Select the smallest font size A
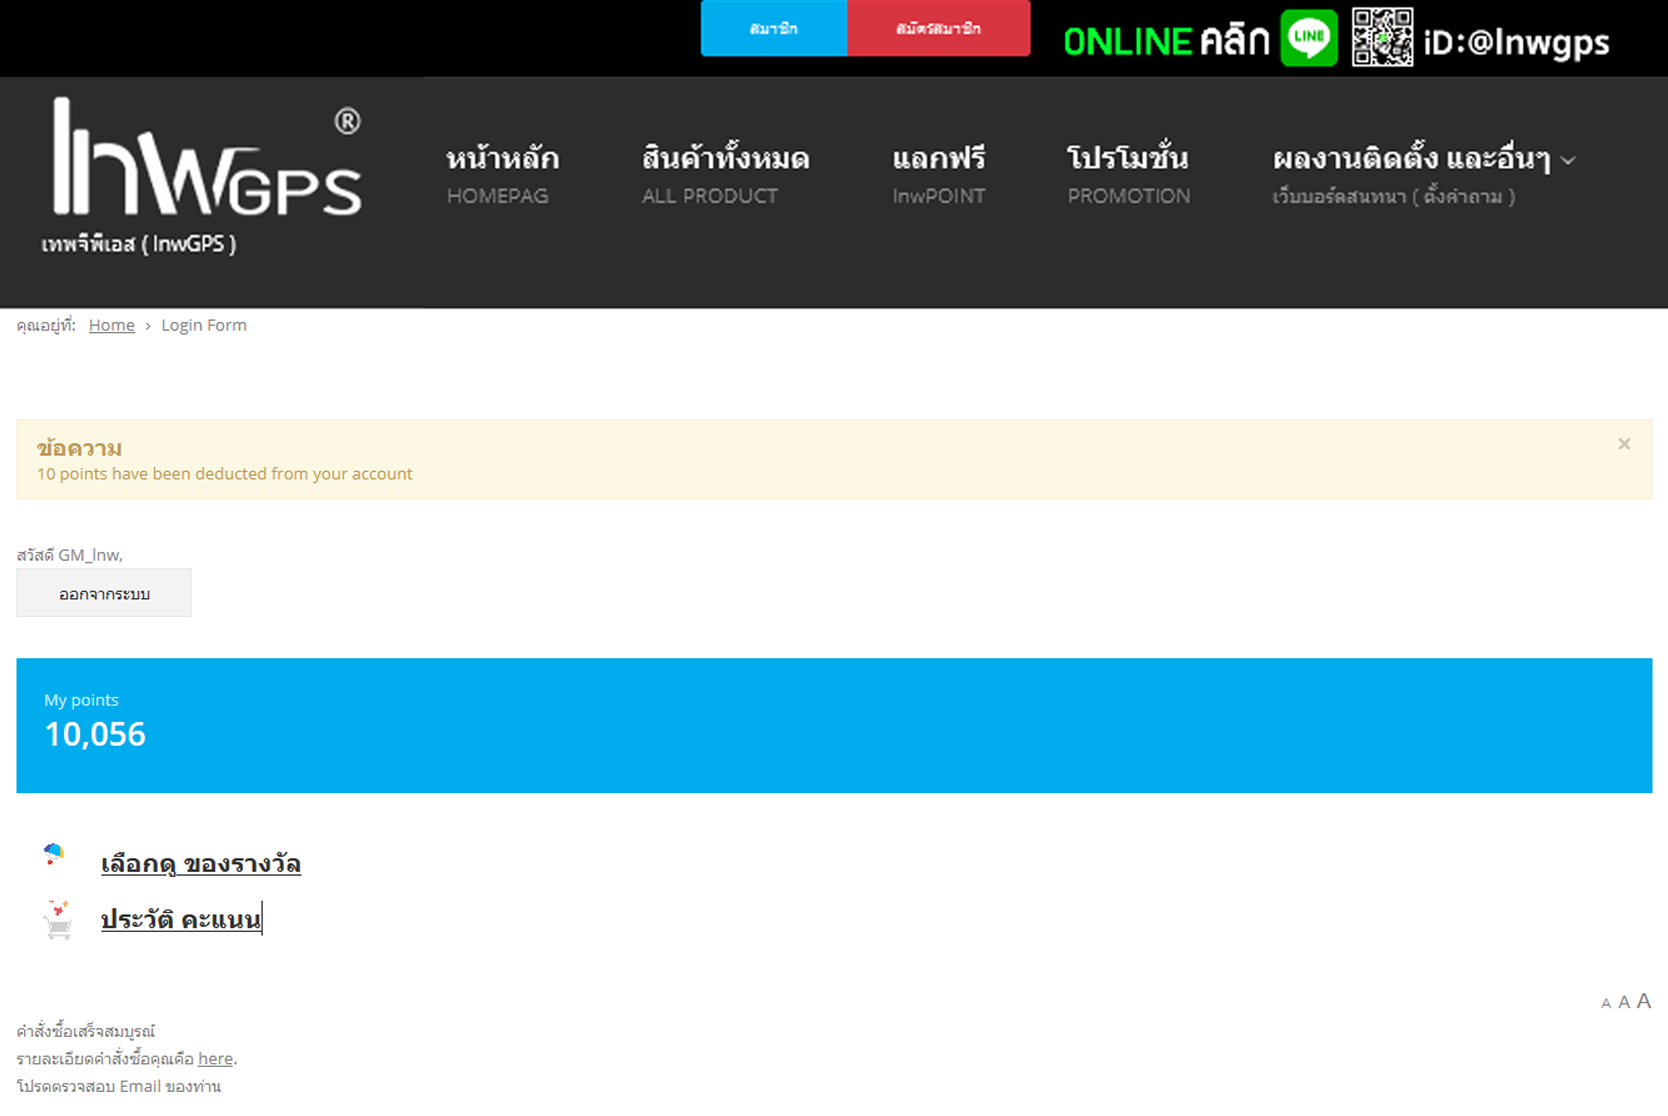The height and width of the screenshot is (1116, 1668). (x=1606, y=1003)
